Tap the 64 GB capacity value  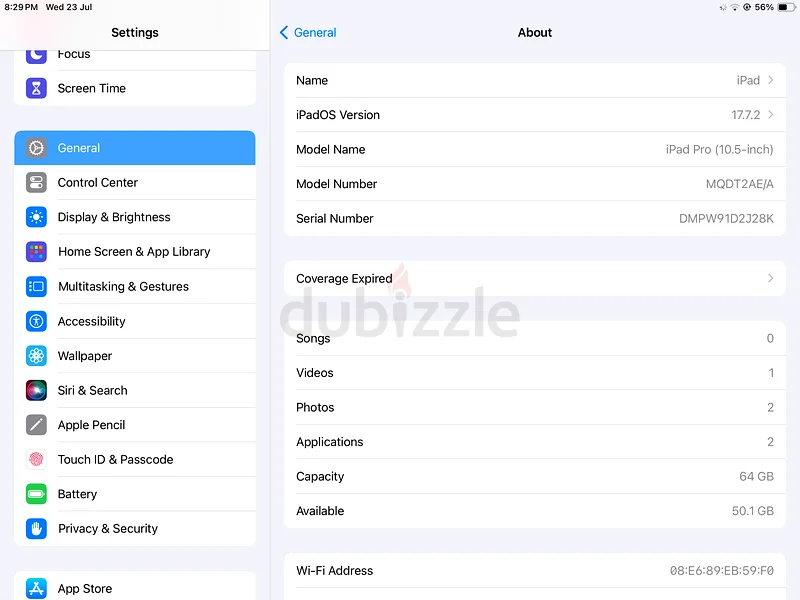(x=757, y=477)
